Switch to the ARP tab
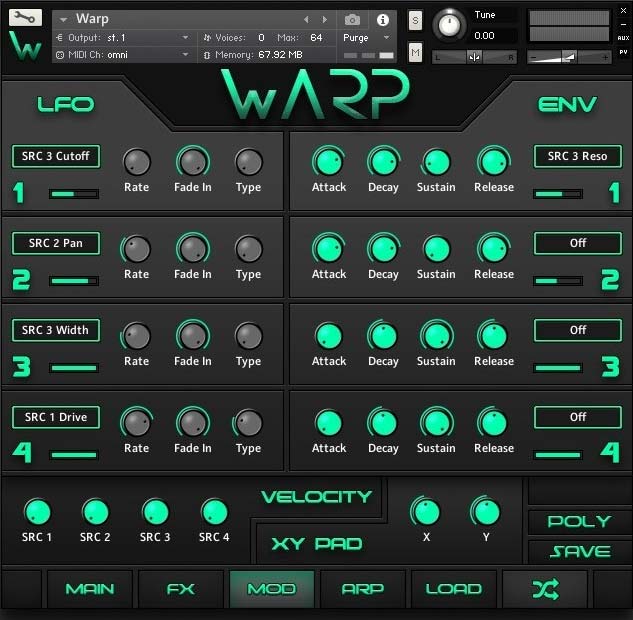The image size is (633, 620). (x=363, y=589)
